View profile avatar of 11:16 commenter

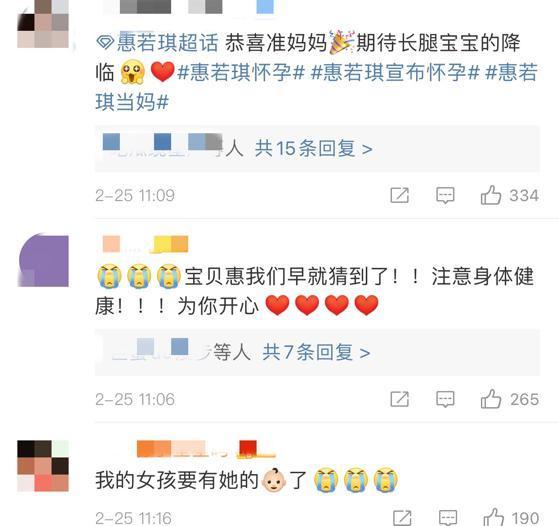[x=43, y=466]
